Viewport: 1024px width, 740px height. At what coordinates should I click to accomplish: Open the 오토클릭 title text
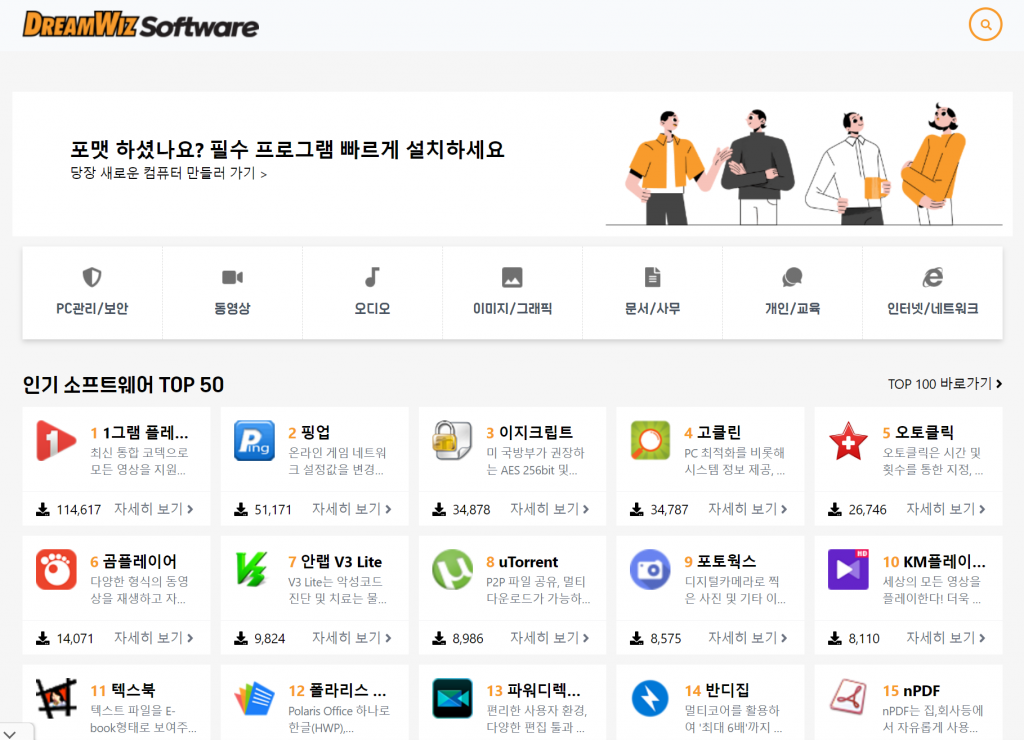pyautogui.click(x=924, y=432)
